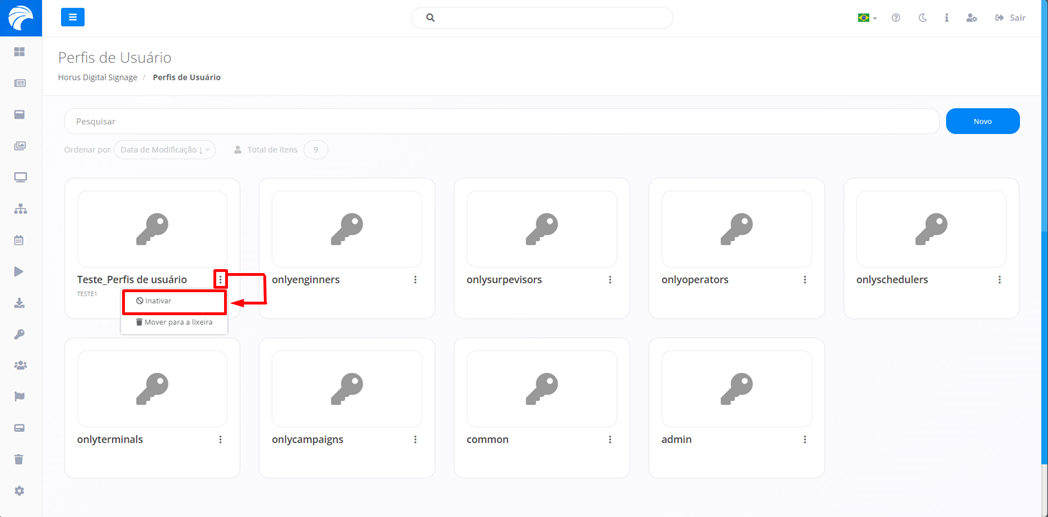Open options menu for onlysurpevisors
This screenshot has height=517, width=1048.
[x=610, y=280]
